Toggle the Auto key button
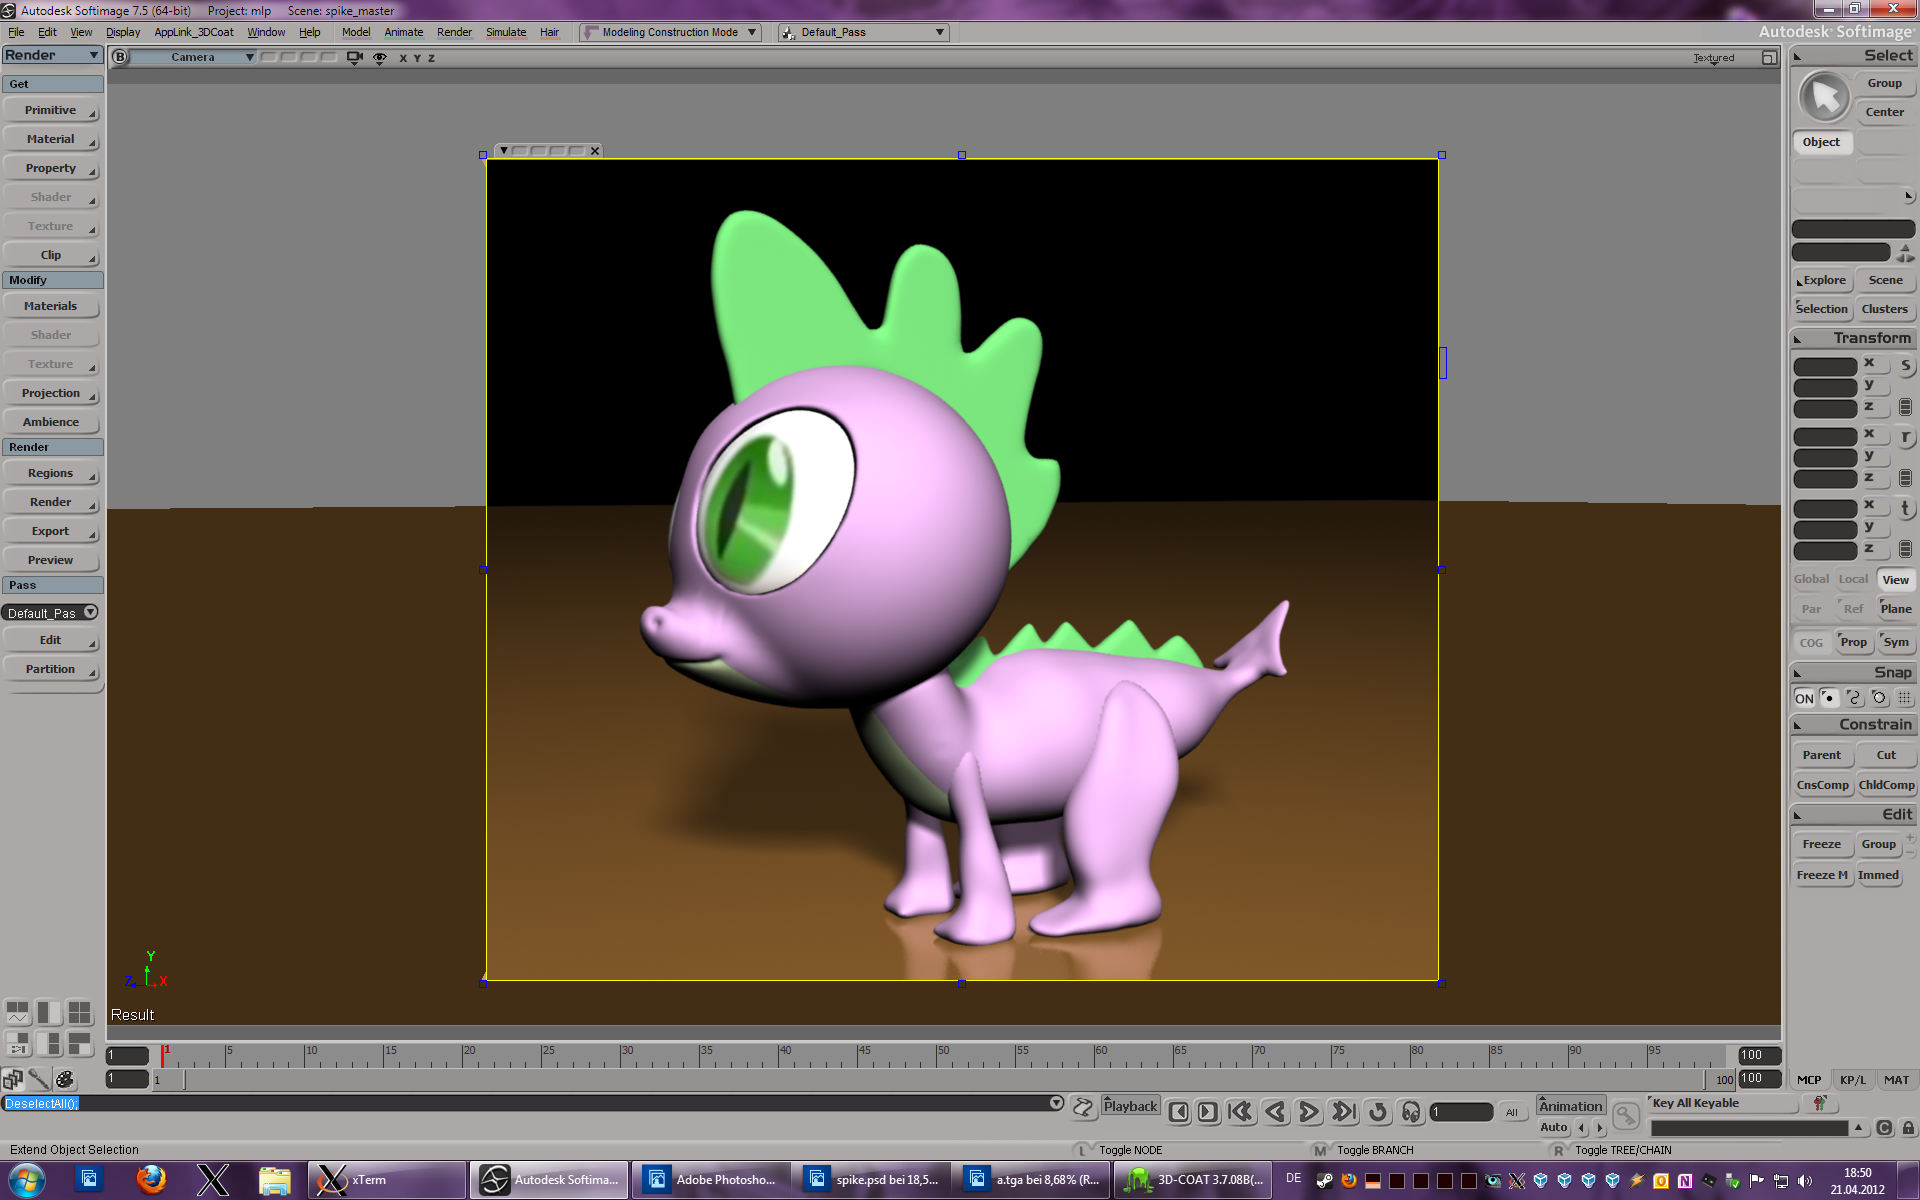The image size is (1920, 1200). click(x=1553, y=1127)
